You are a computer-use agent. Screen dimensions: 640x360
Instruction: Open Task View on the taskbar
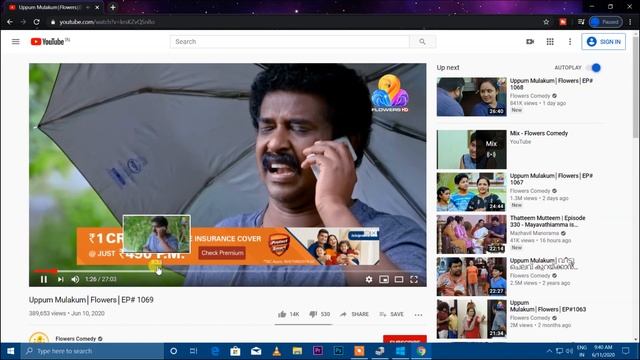[x=193, y=351]
